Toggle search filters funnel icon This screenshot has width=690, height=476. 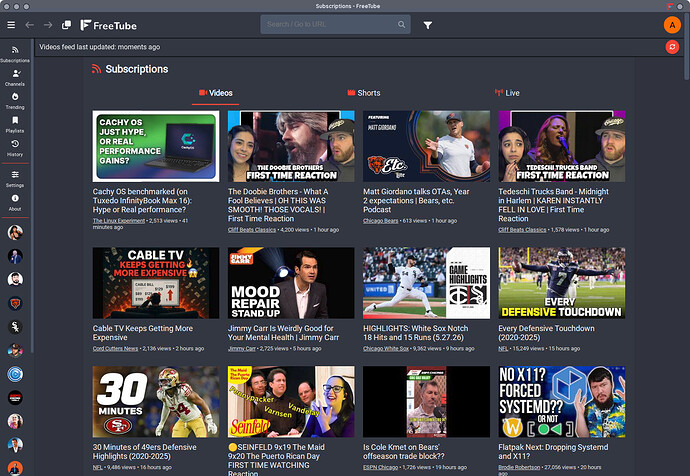point(427,25)
